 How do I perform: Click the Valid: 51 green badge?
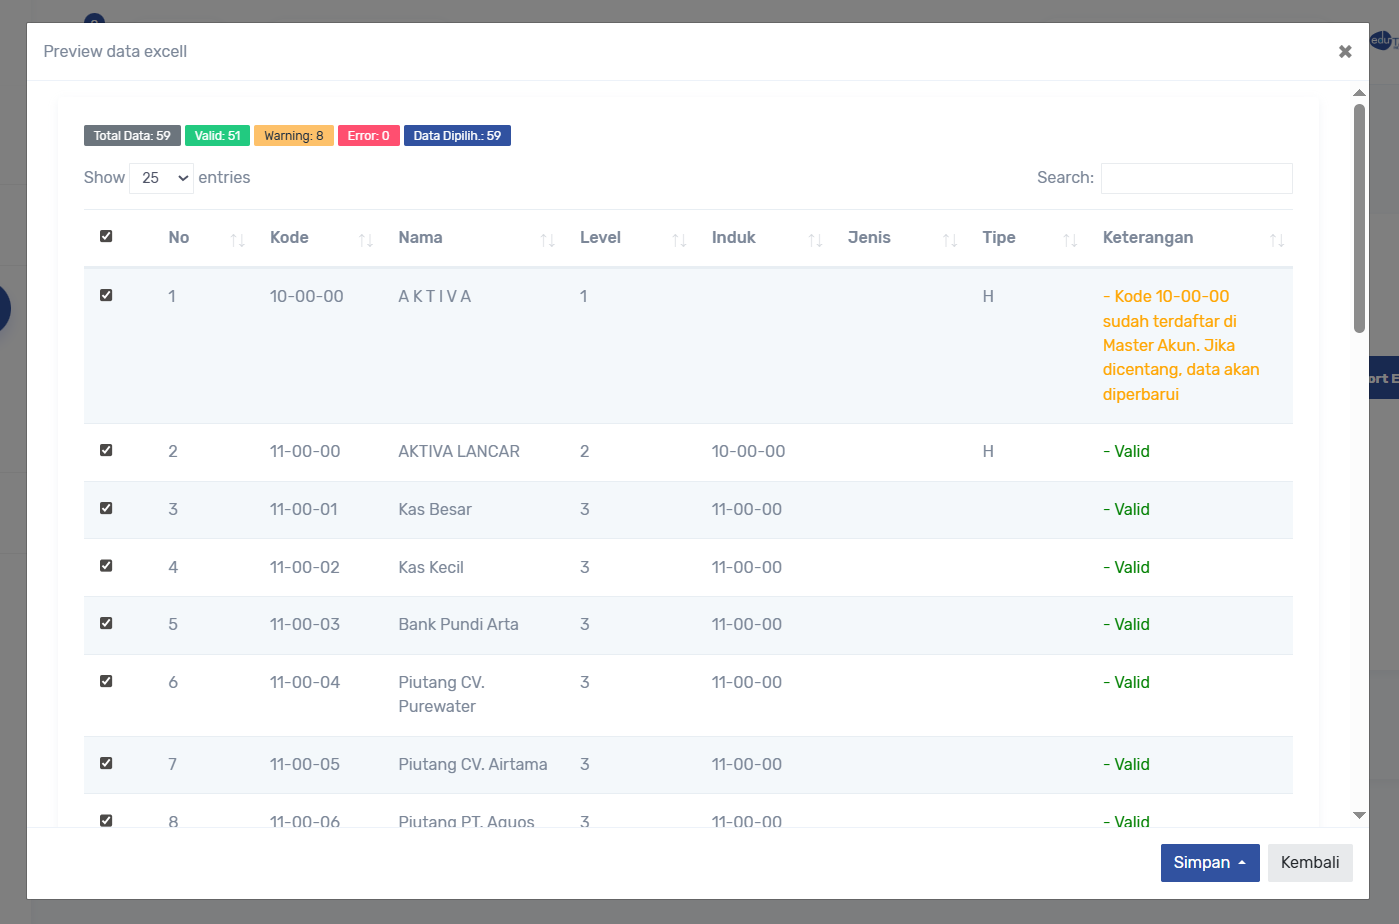(x=217, y=136)
